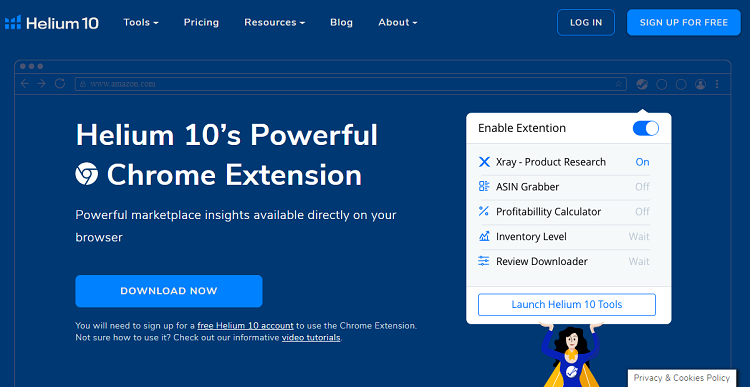Click the superhero woman illustration
The width and height of the screenshot is (750, 387).
[x=571, y=355]
